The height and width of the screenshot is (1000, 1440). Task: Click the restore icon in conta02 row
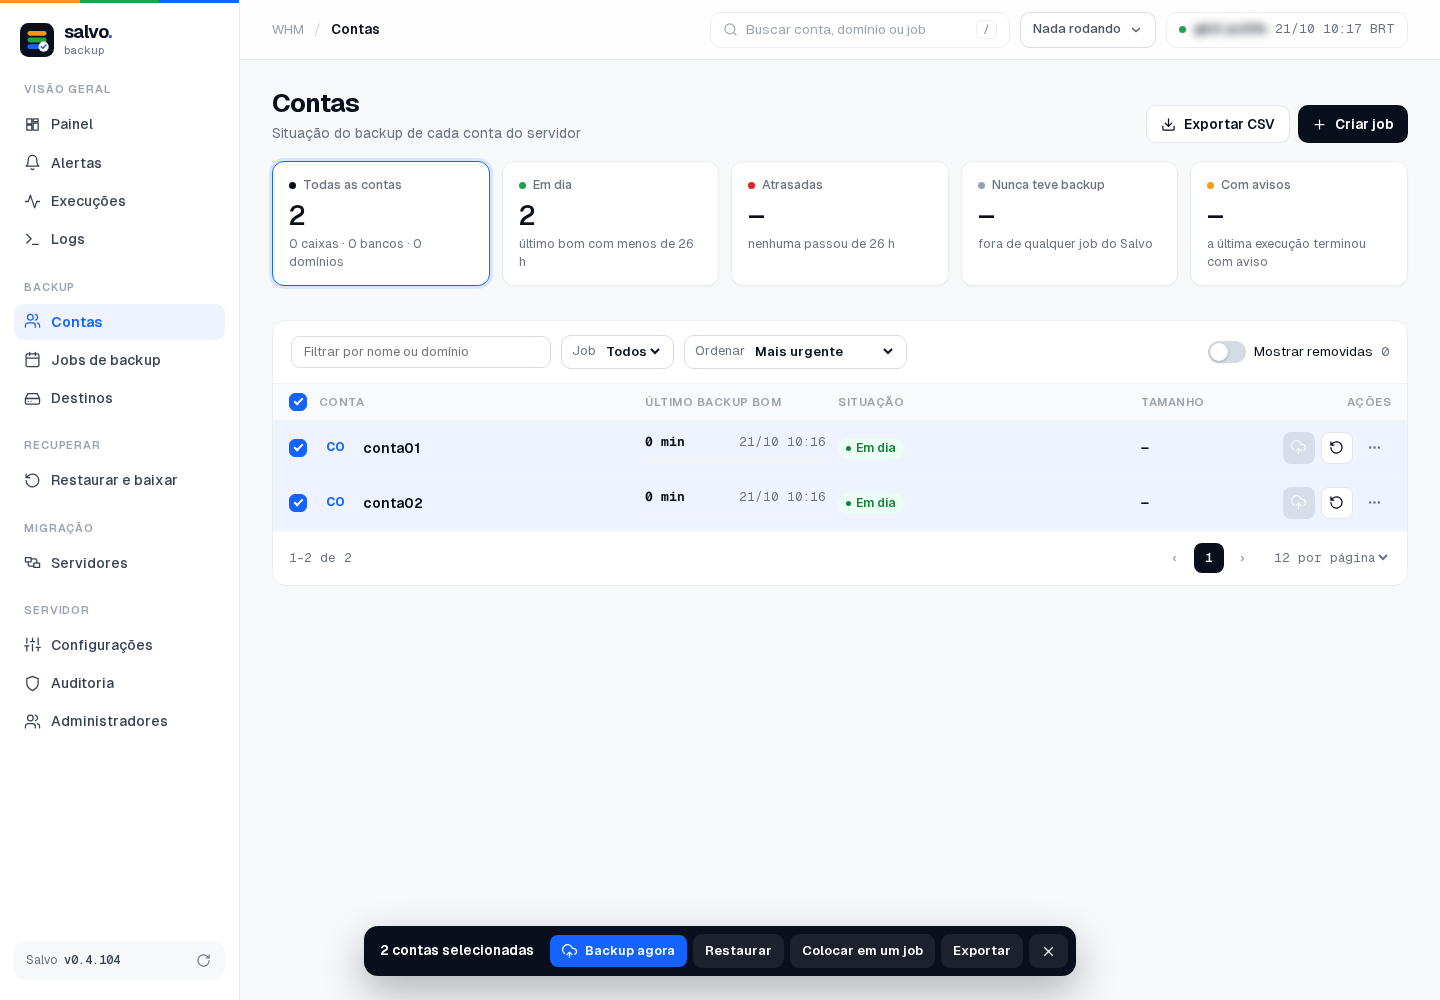click(x=1337, y=503)
